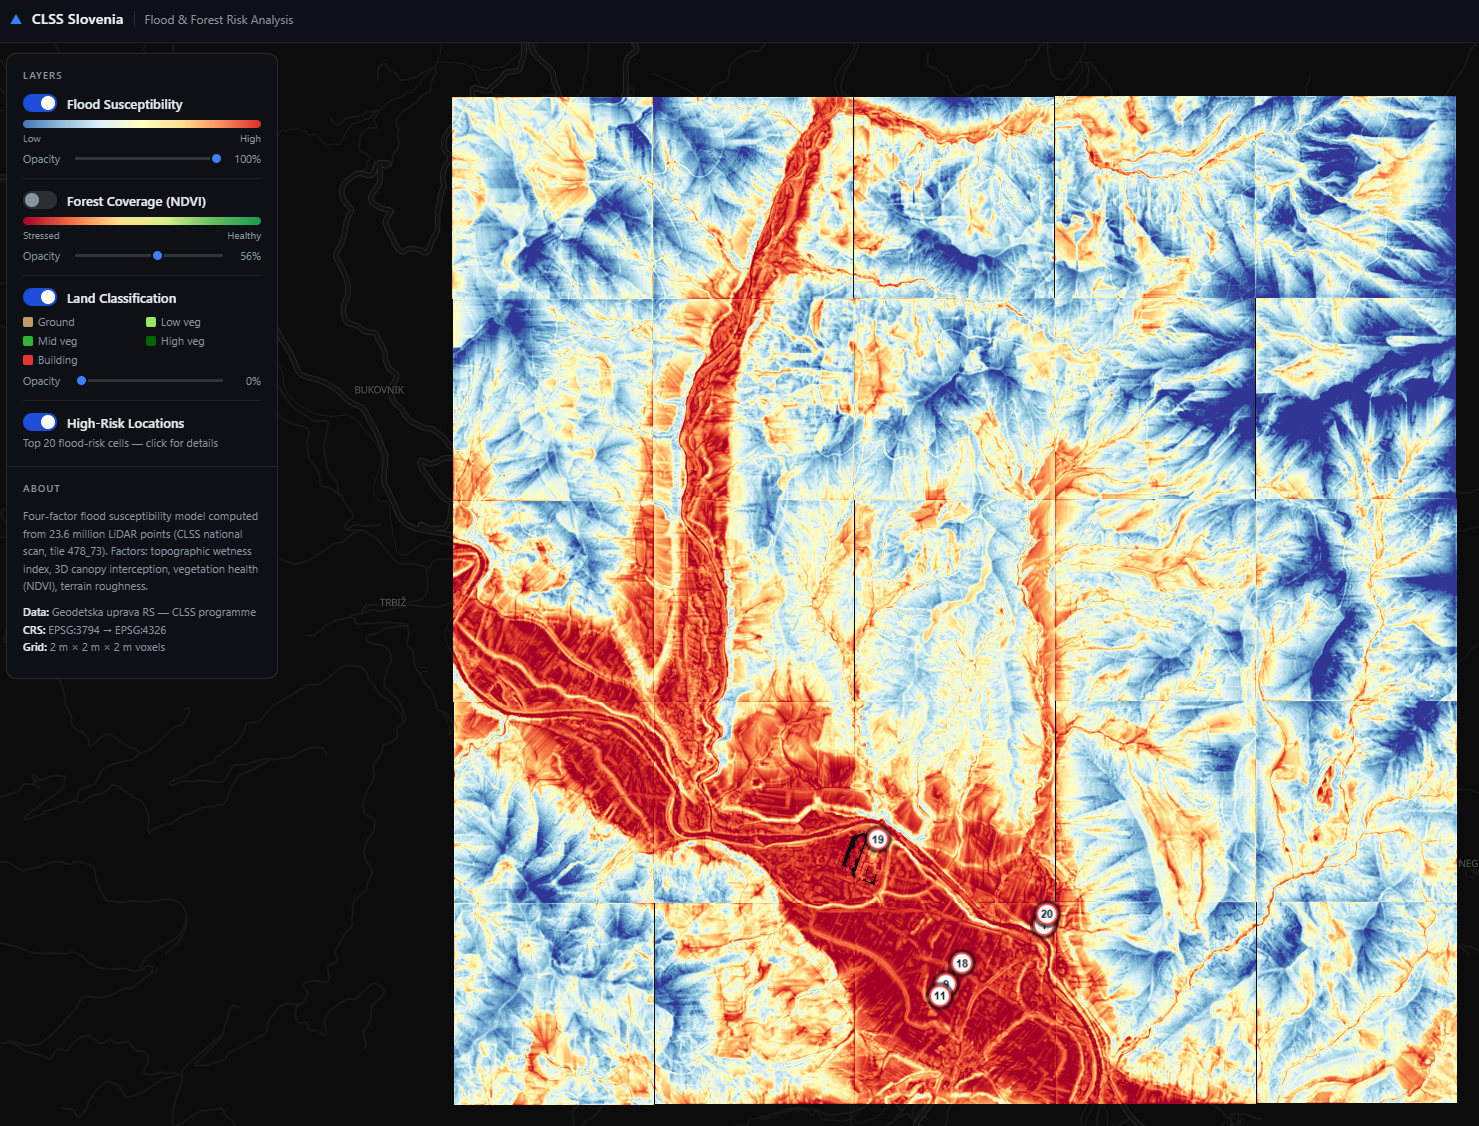
Task: Click the '0%' land classification opacity value
Action: coord(253,381)
